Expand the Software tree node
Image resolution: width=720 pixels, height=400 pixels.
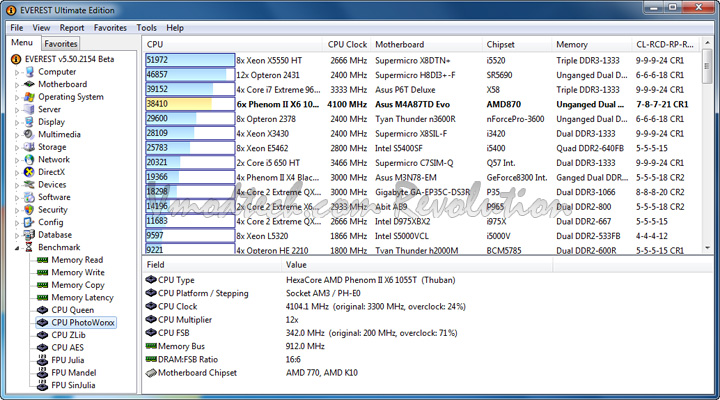point(17,197)
